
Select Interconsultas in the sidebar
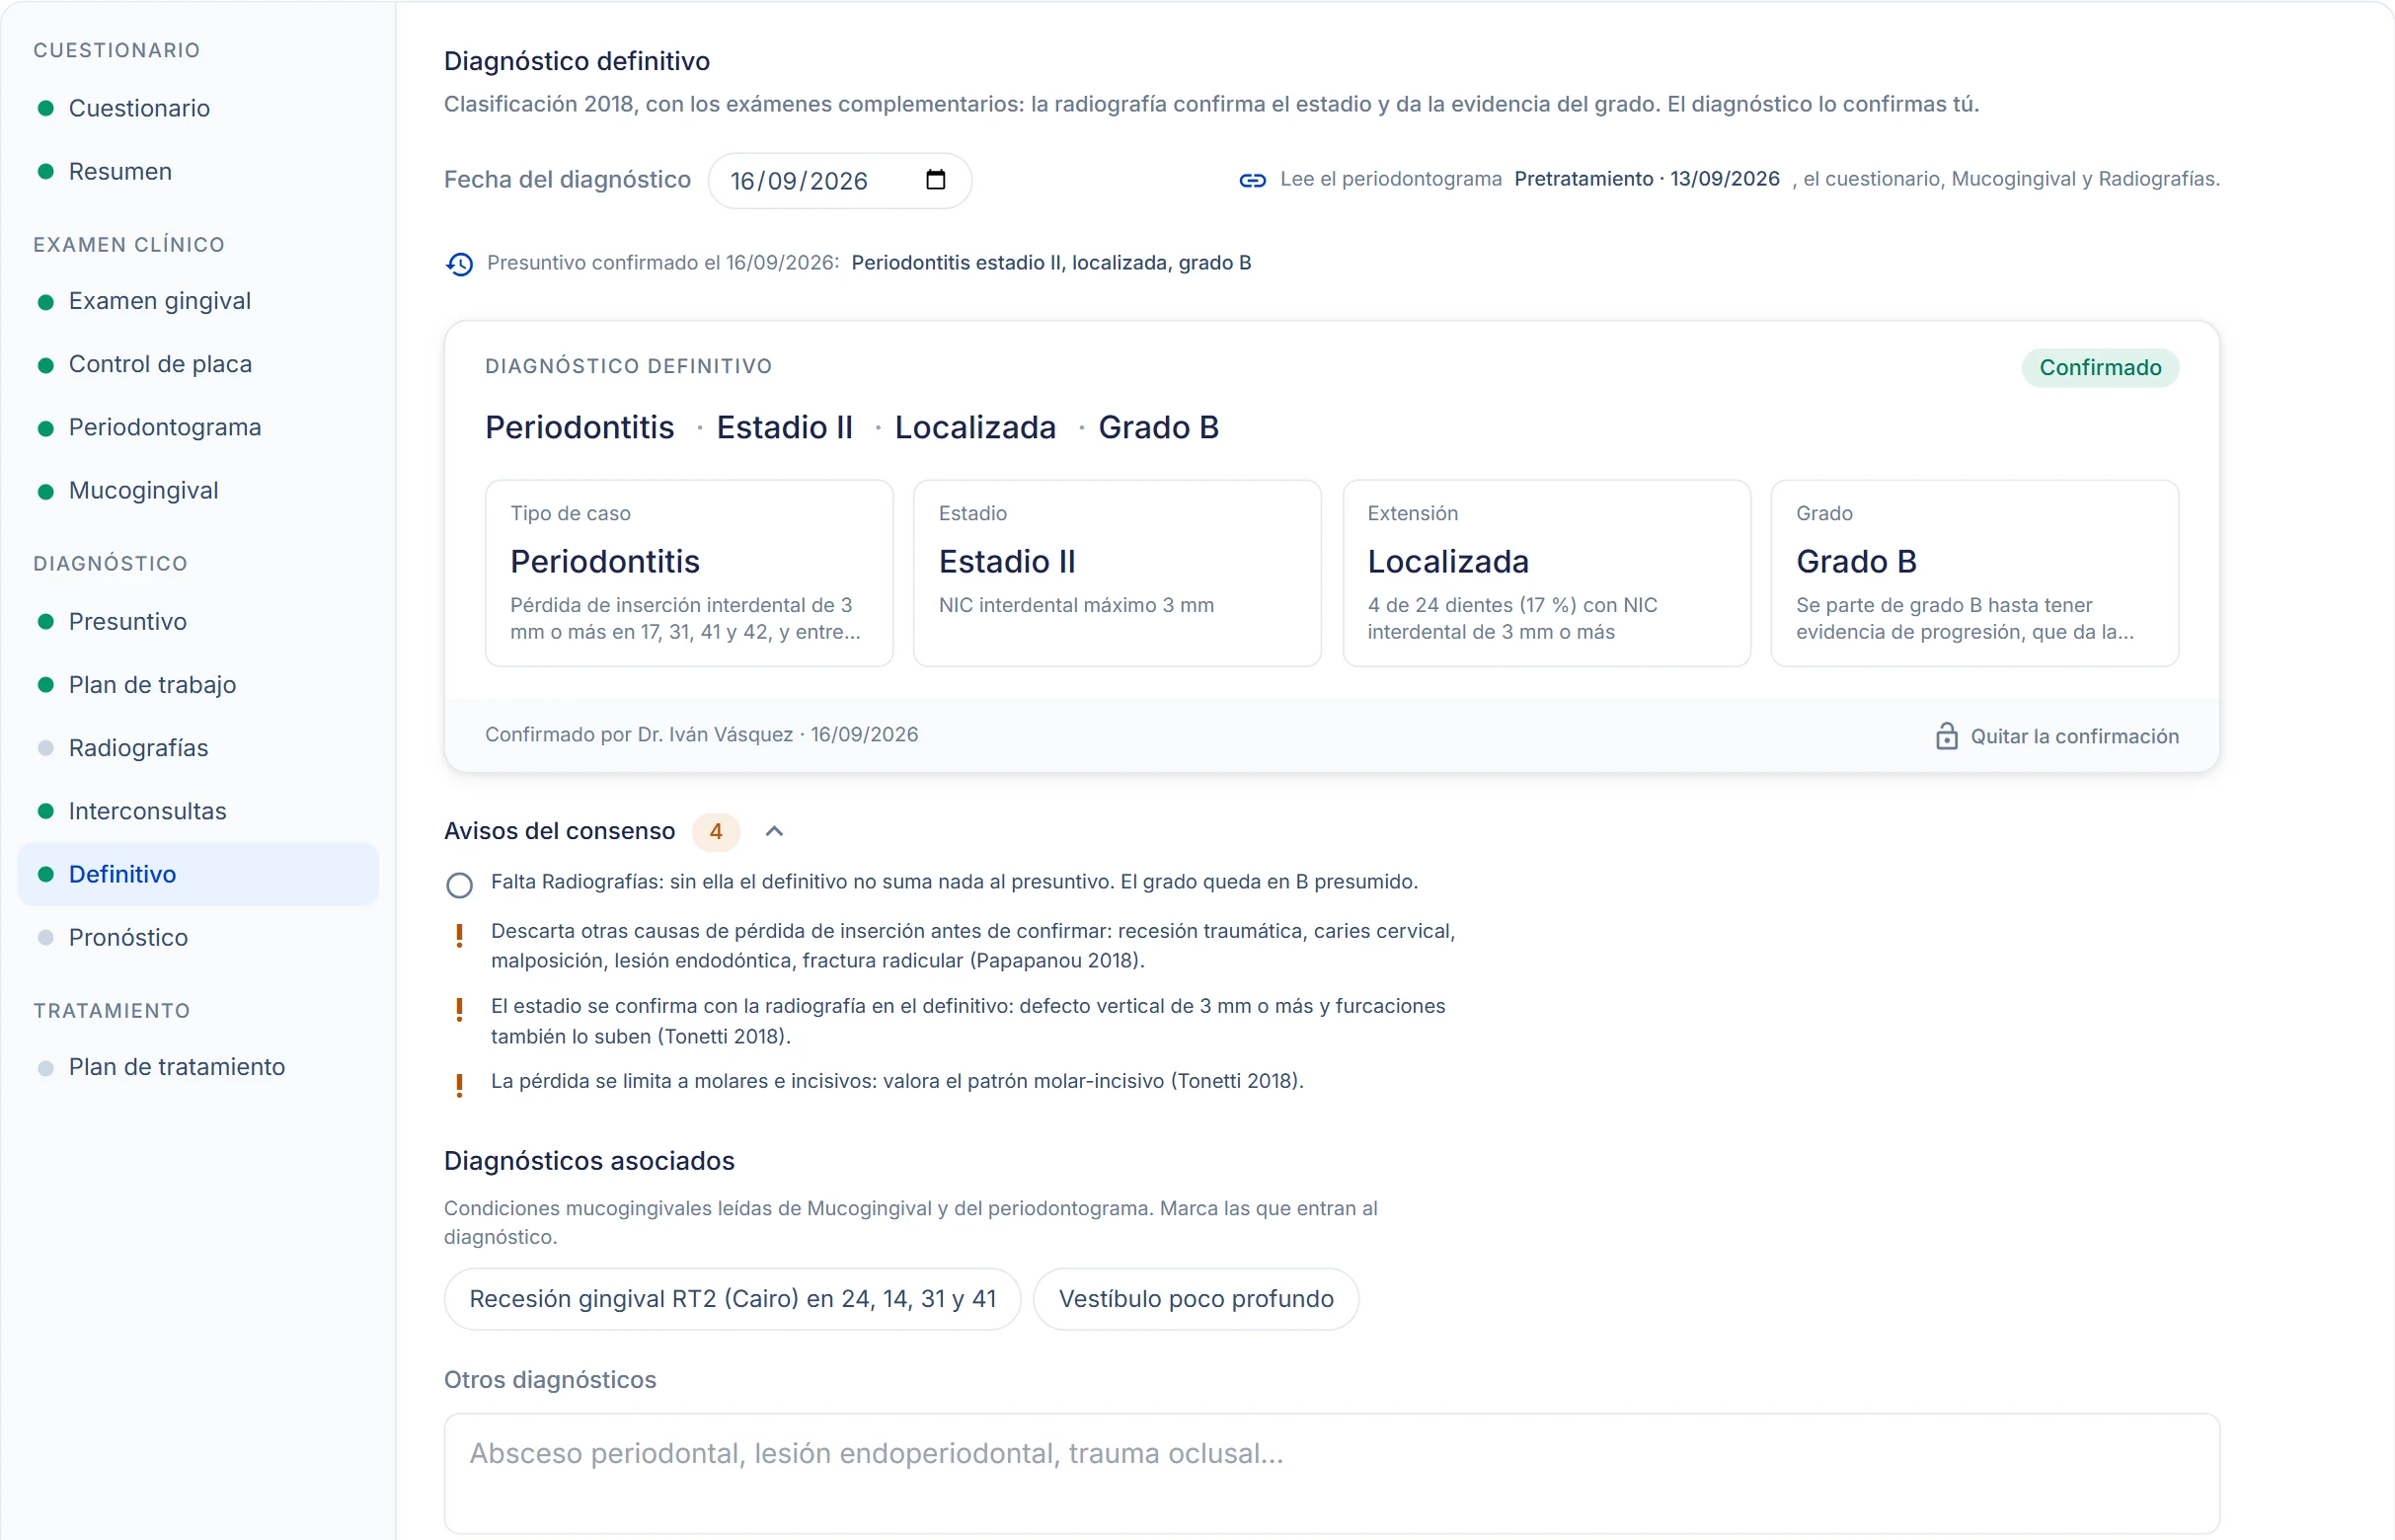click(x=197, y=810)
